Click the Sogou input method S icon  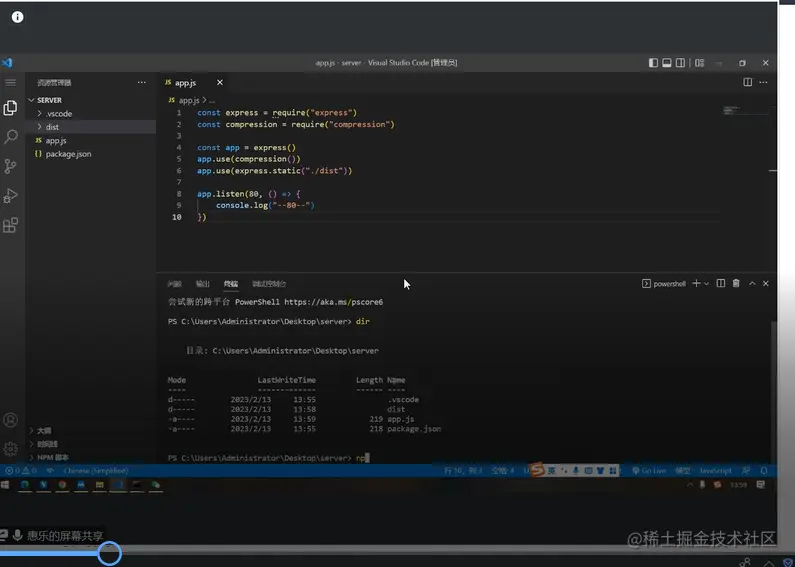(537, 470)
